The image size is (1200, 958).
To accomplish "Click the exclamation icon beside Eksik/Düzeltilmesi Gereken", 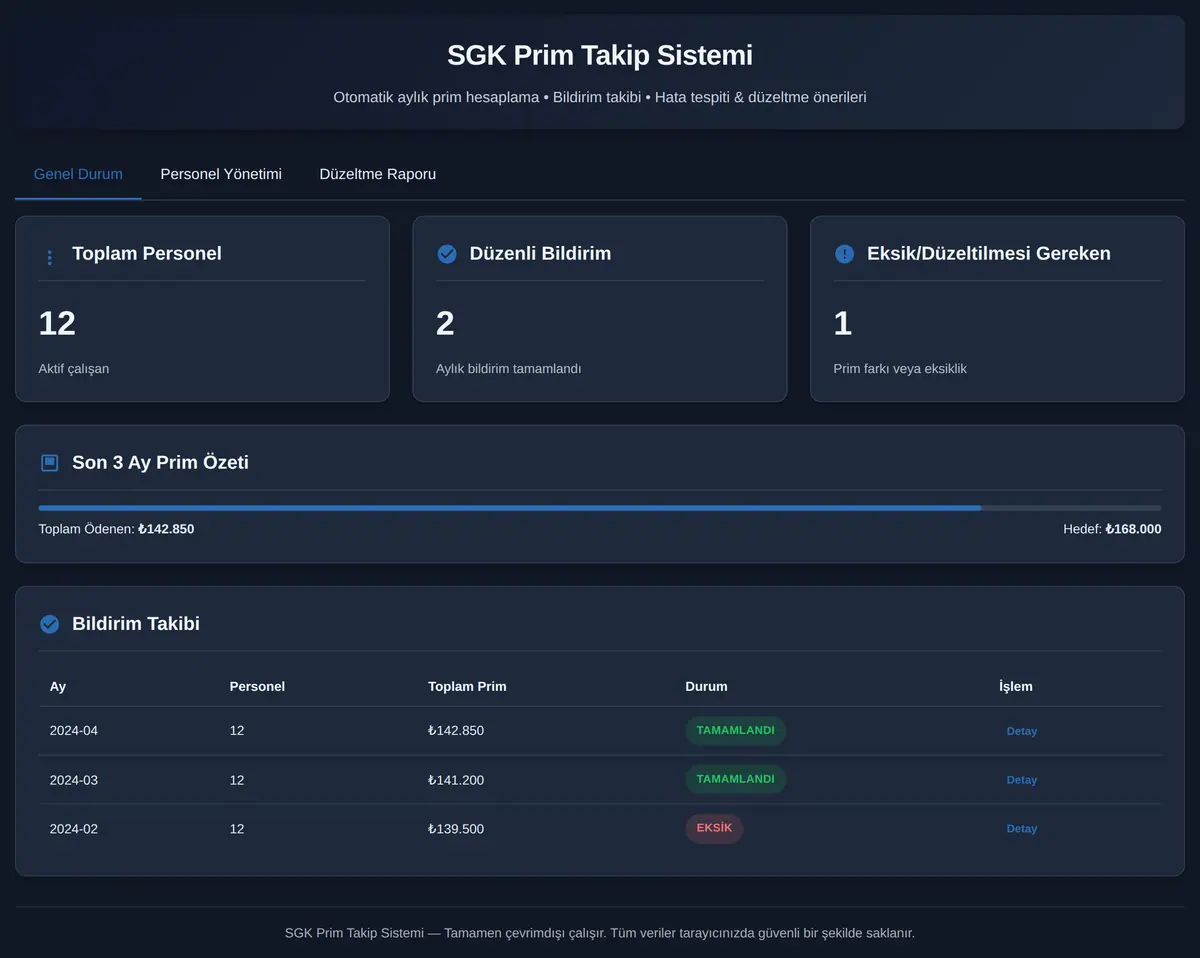I will click(844, 254).
